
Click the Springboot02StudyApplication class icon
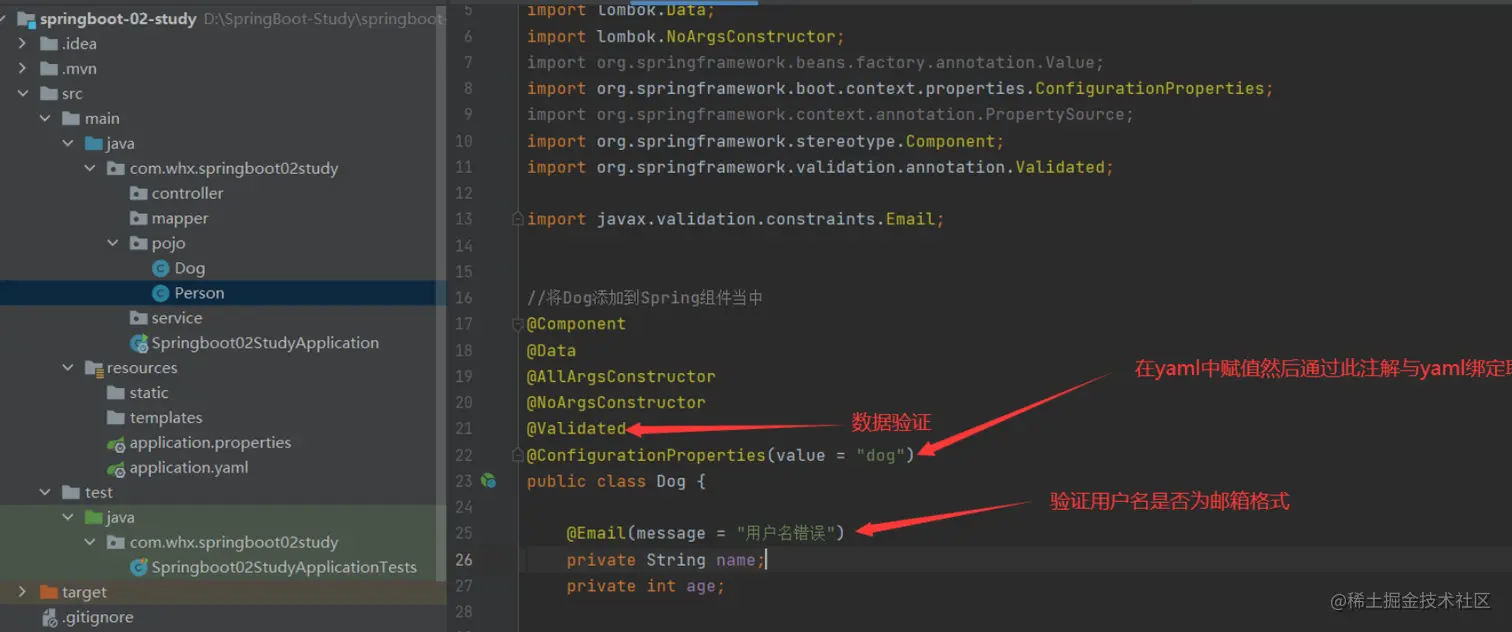(x=139, y=343)
